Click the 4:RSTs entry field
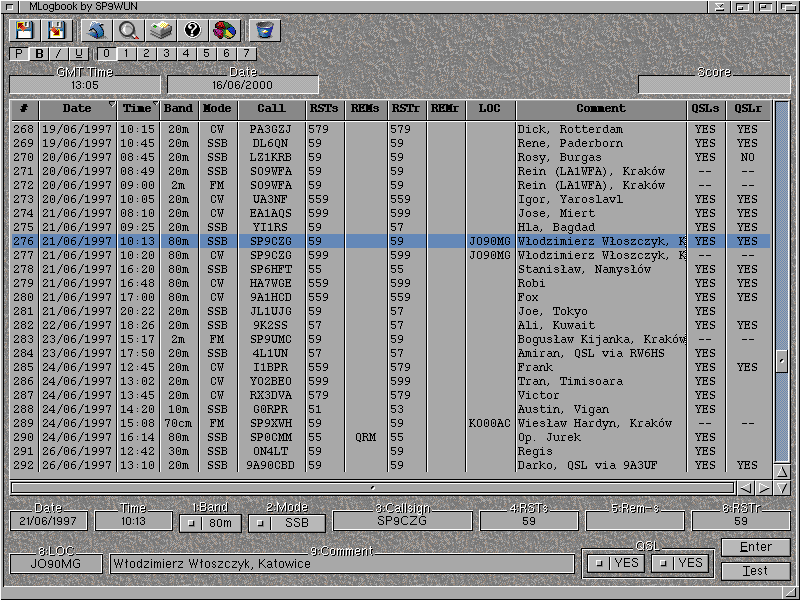This screenshot has width=800, height=600. [529, 521]
